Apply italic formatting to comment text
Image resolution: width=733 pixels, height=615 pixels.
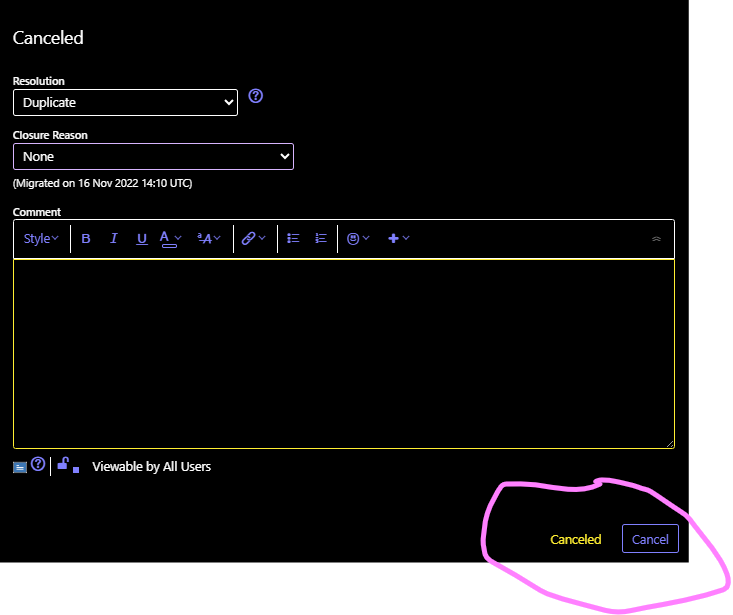114,239
